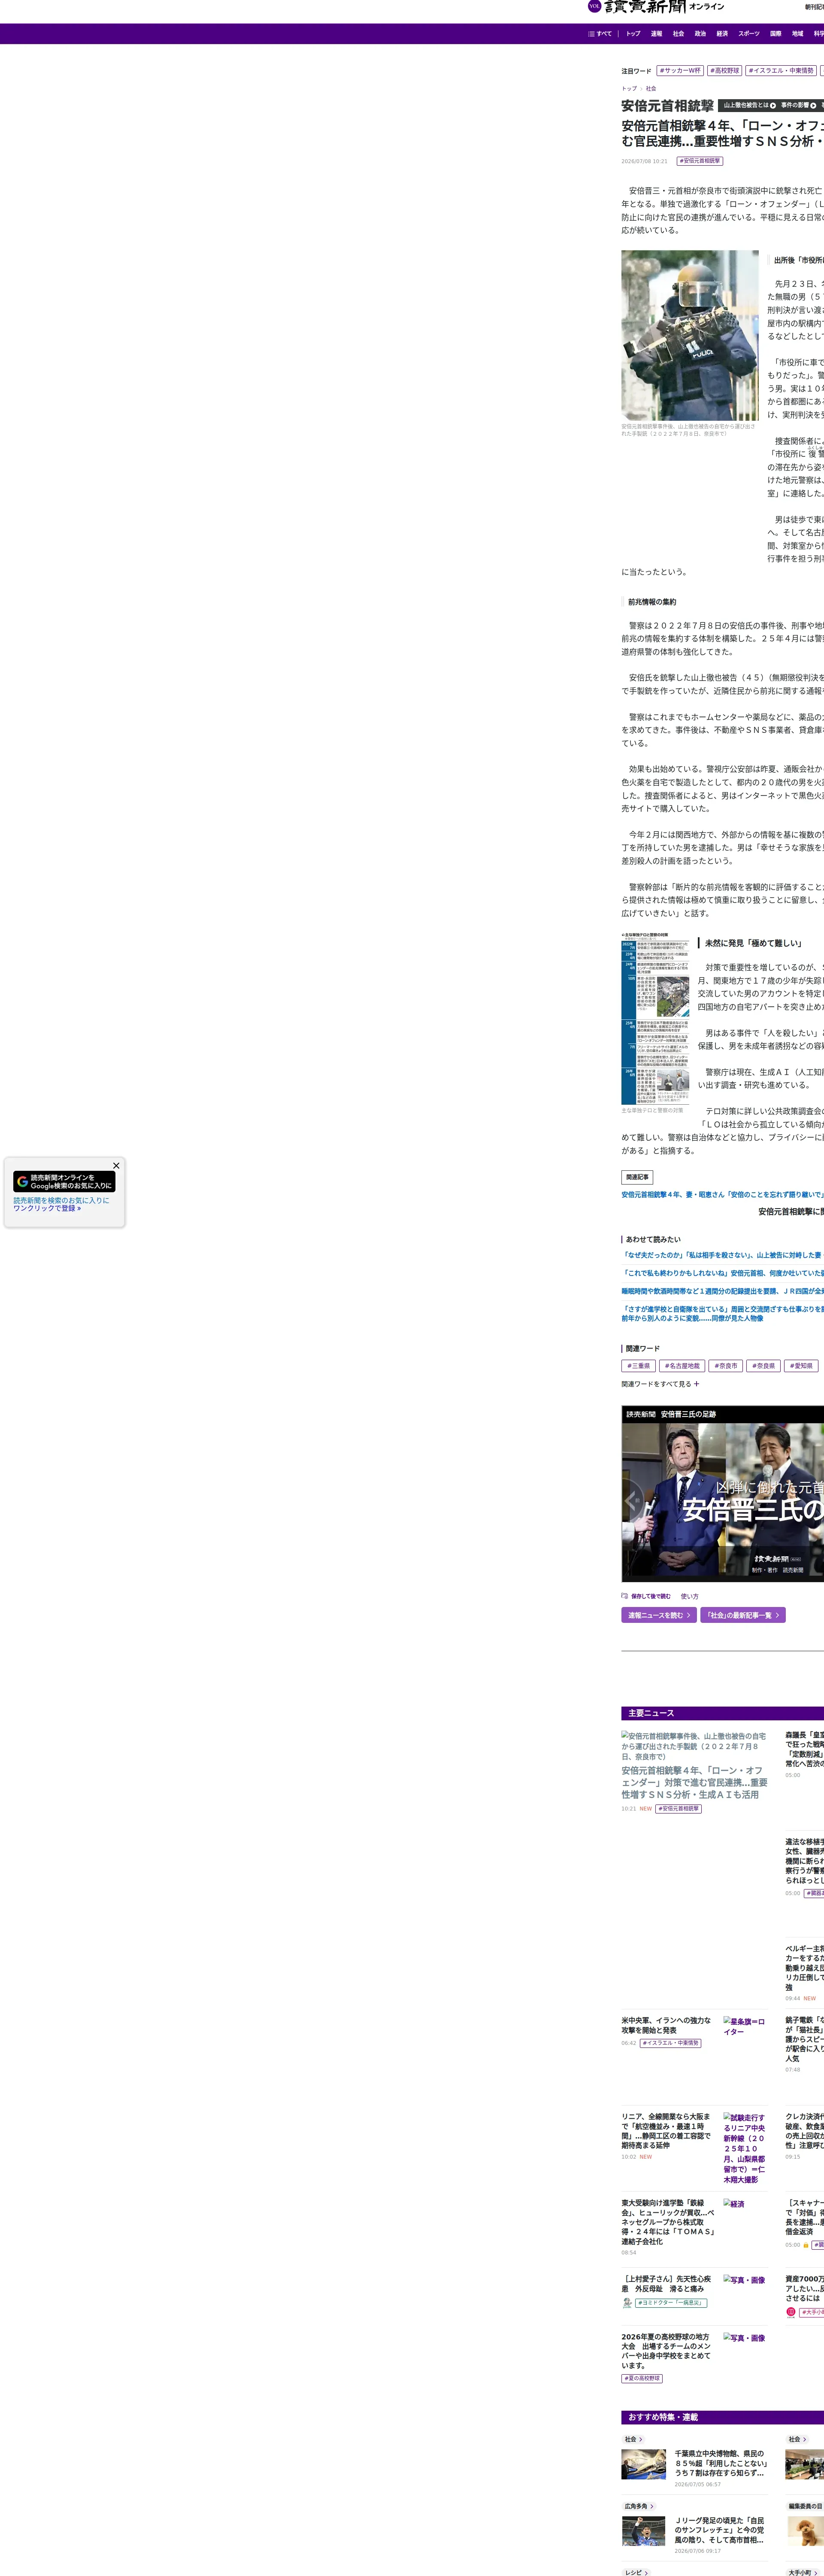Screen dimensions: 824x2576
Task: Open 米中央軍、イランへの強力な攻撃 article
Action: [x=666, y=2025]
